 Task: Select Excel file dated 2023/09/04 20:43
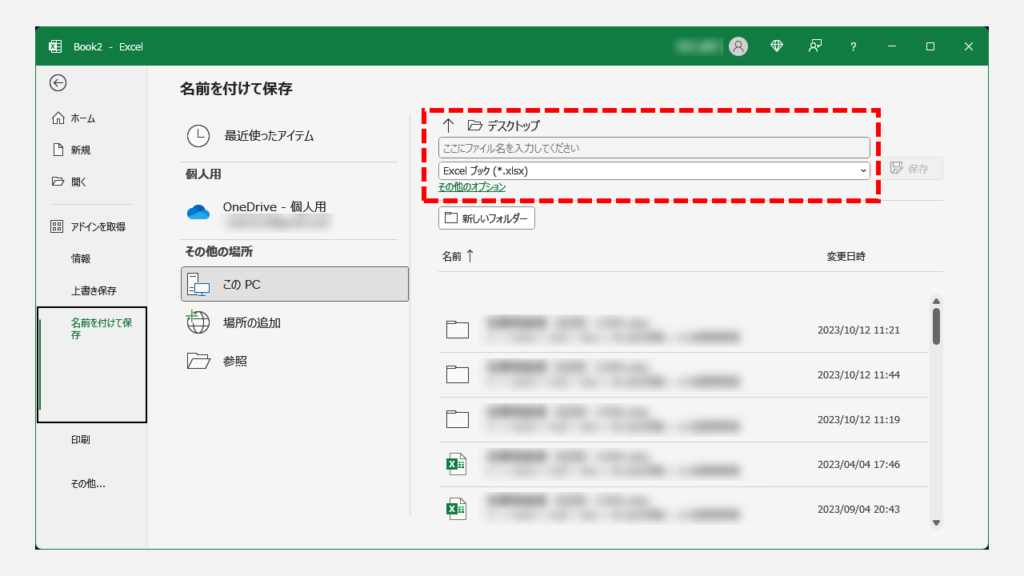[x=683, y=509]
